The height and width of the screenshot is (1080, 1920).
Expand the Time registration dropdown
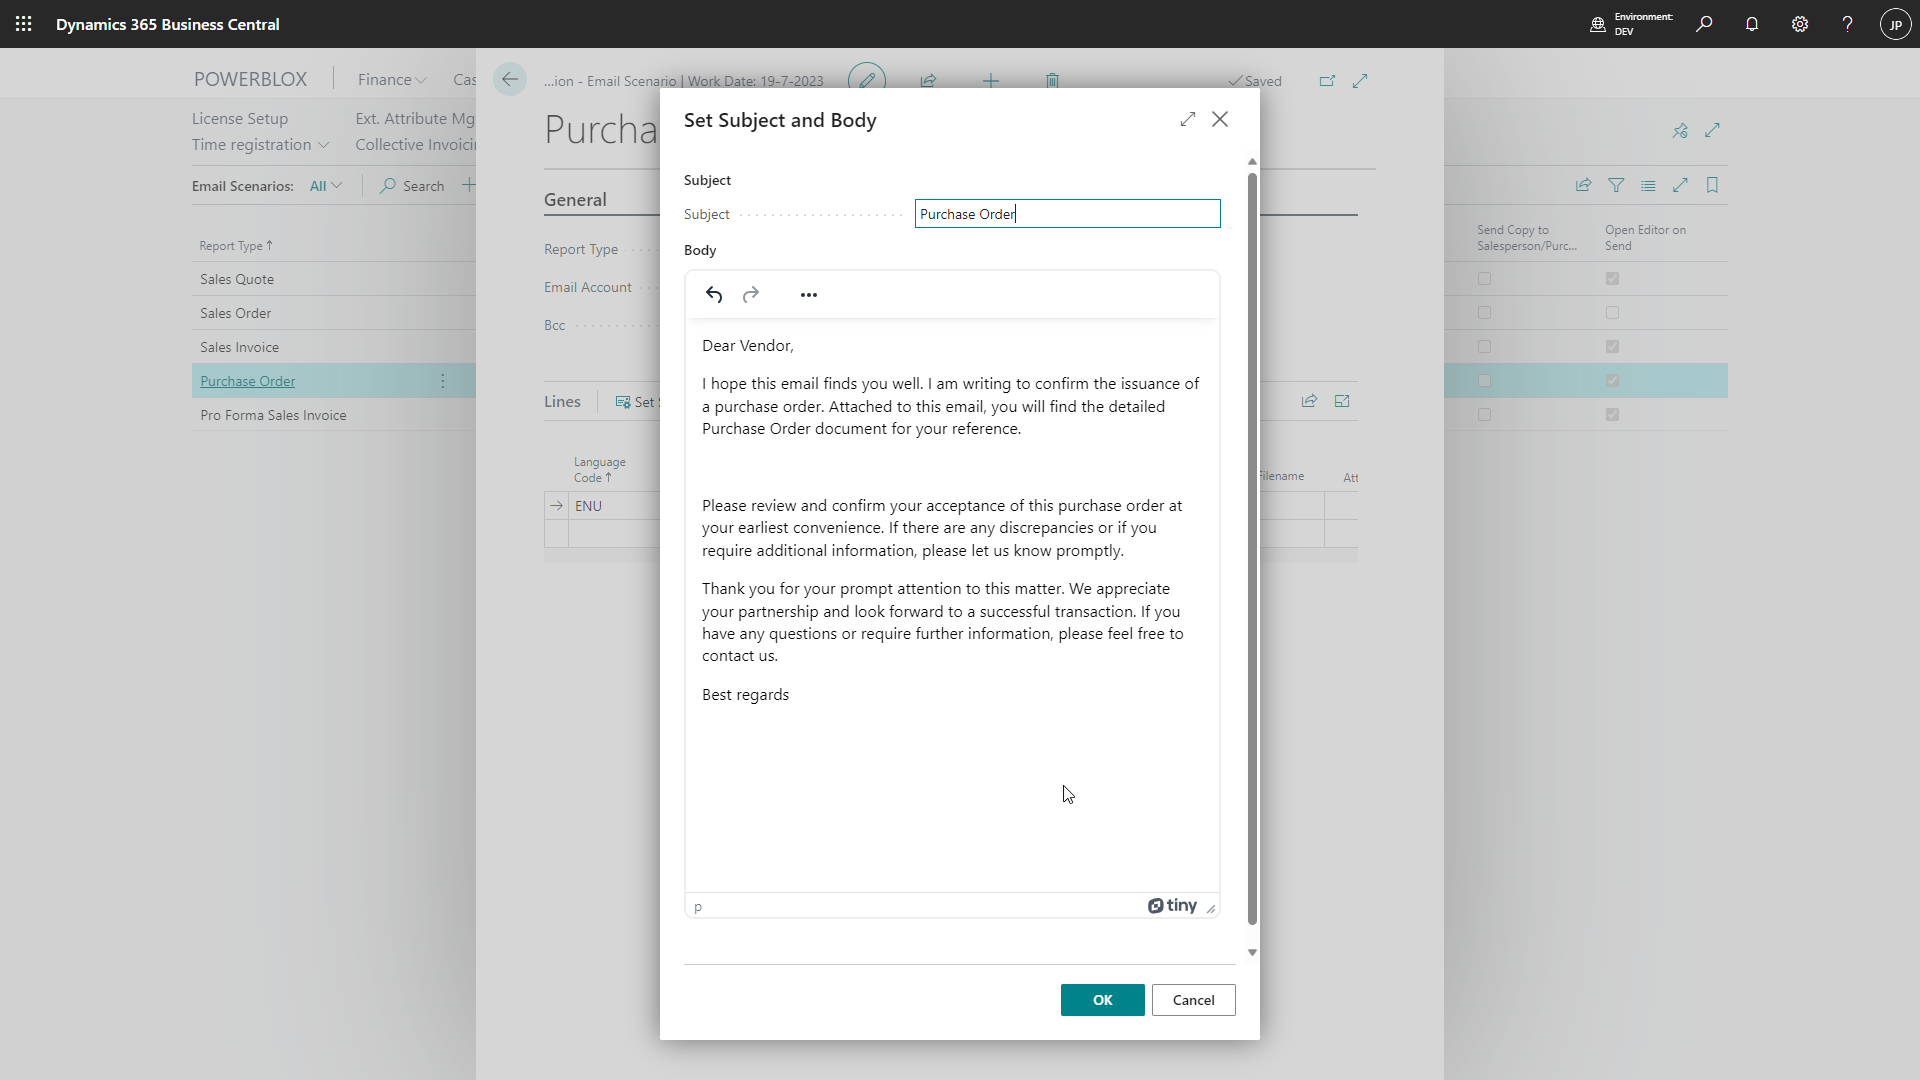[x=260, y=145]
